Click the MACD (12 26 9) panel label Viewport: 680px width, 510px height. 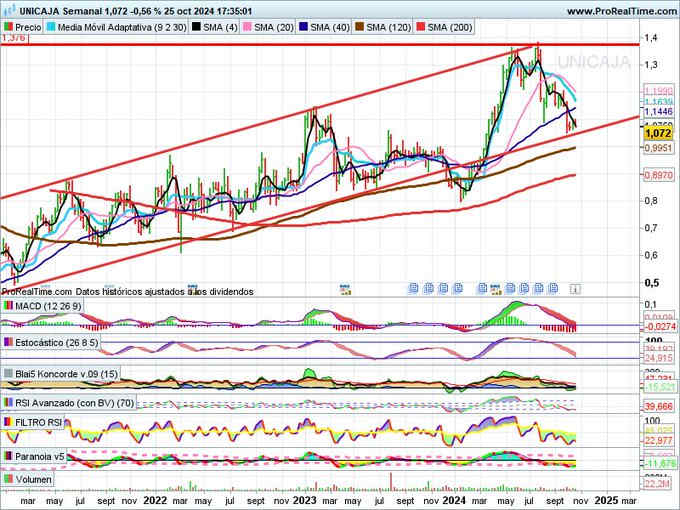pyautogui.click(x=48, y=306)
